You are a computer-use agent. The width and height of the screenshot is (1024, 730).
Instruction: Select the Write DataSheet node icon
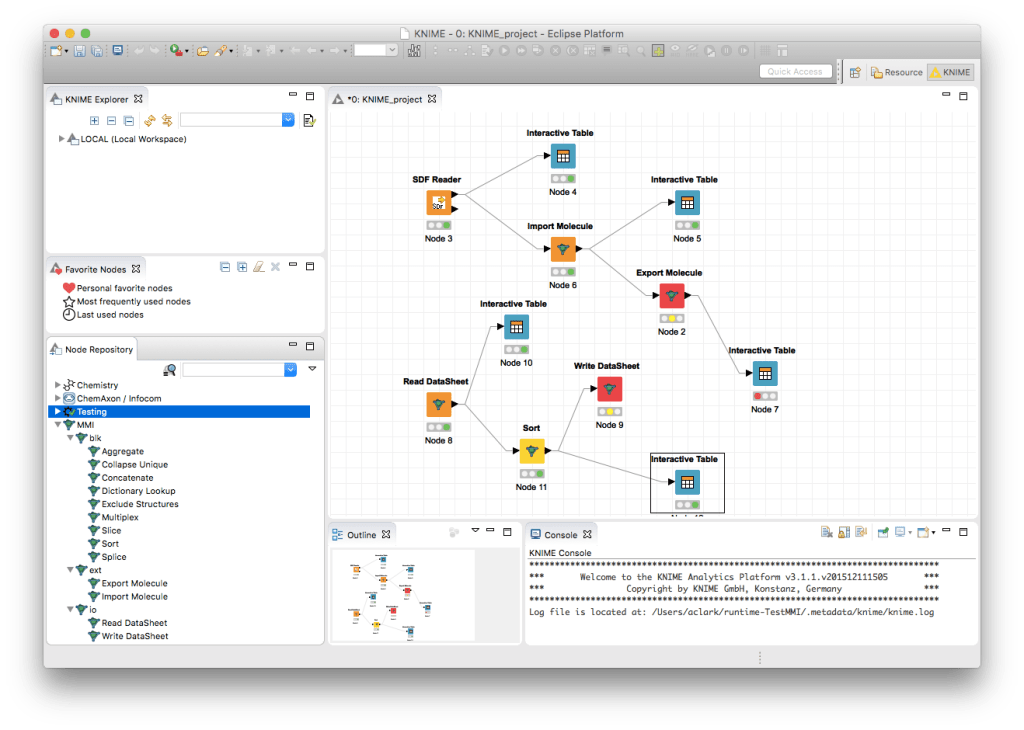click(609, 389)
